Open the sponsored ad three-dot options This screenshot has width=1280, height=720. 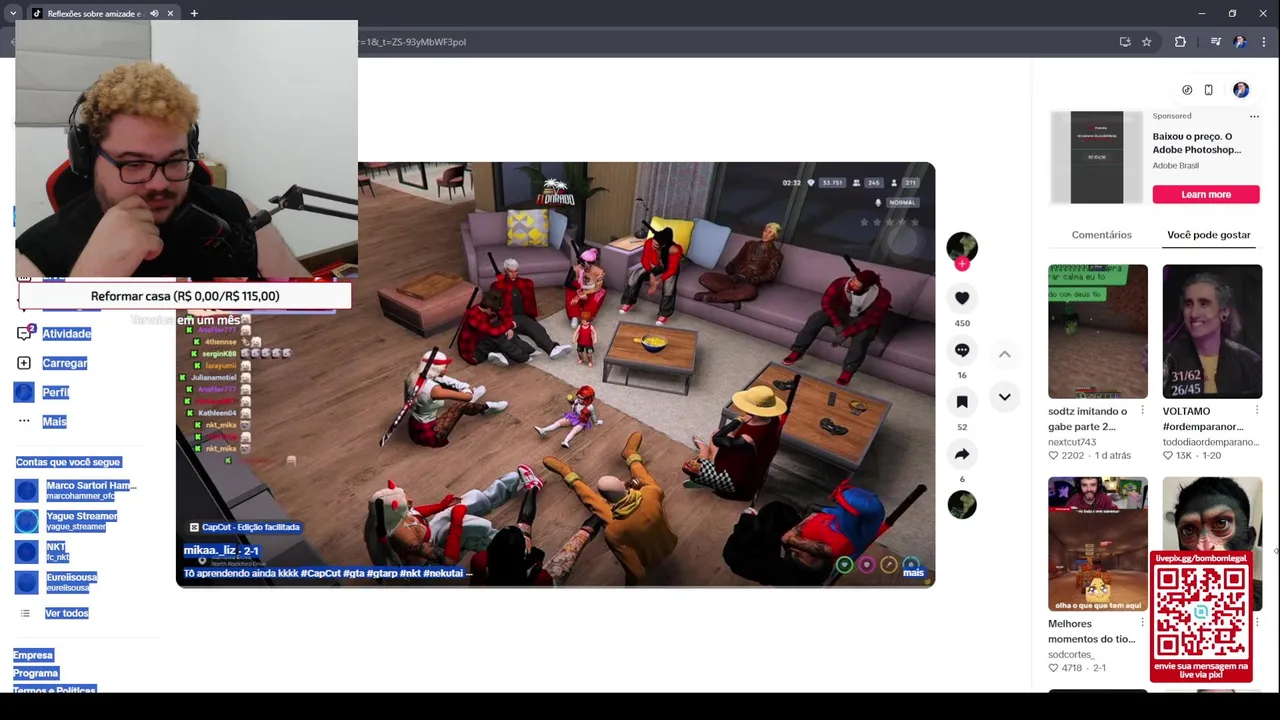[1254, 117]
